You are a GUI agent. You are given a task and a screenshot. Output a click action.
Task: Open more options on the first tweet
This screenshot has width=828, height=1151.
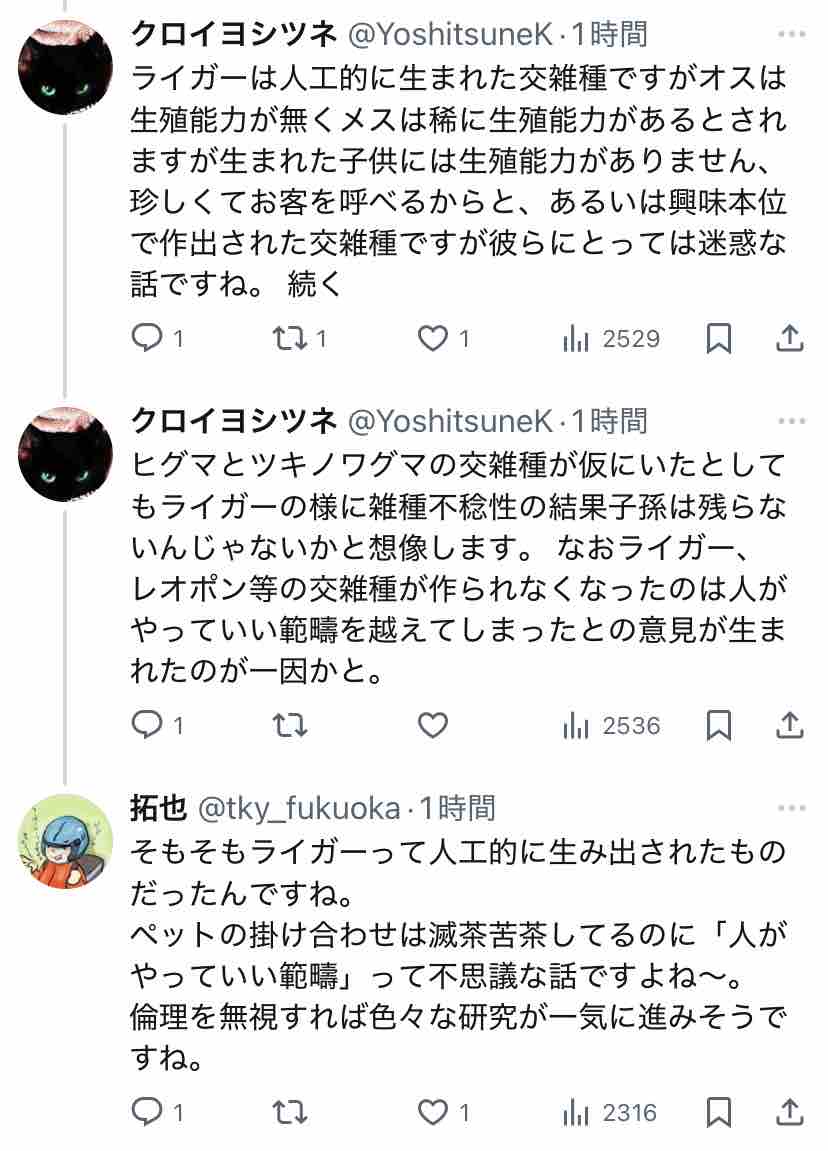(791, 34)
